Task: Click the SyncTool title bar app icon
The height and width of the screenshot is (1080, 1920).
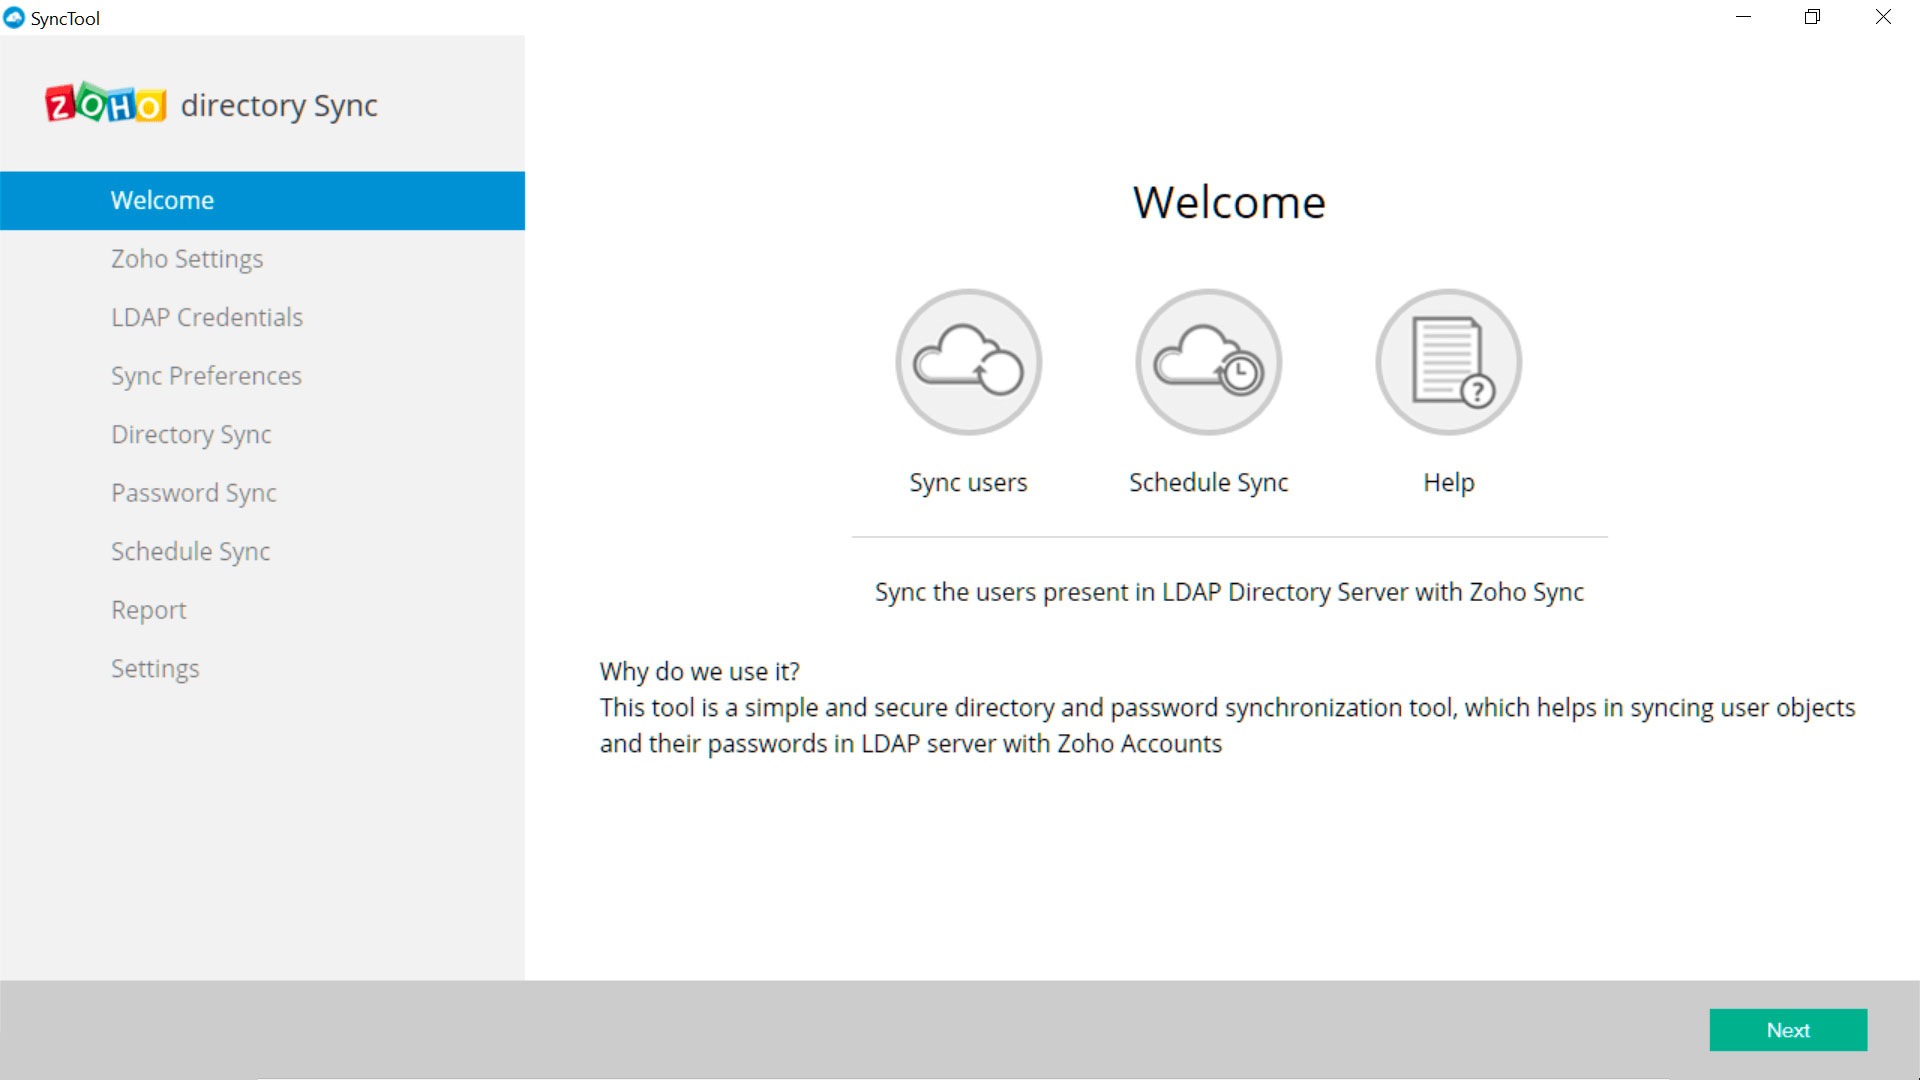Action: [14, 18]
